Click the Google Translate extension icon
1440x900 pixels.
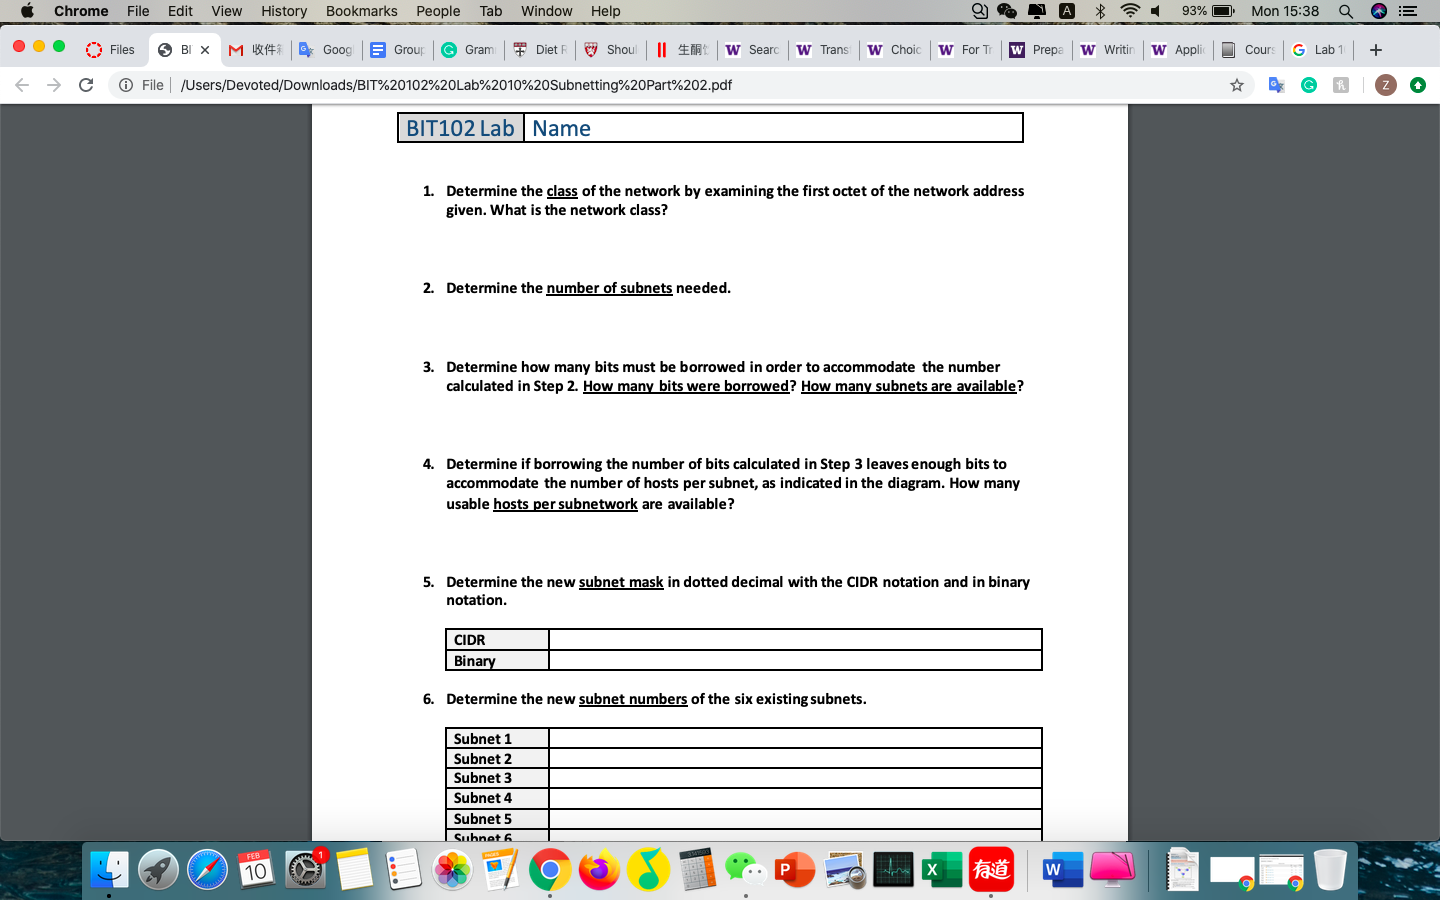tap(1277, 85)
